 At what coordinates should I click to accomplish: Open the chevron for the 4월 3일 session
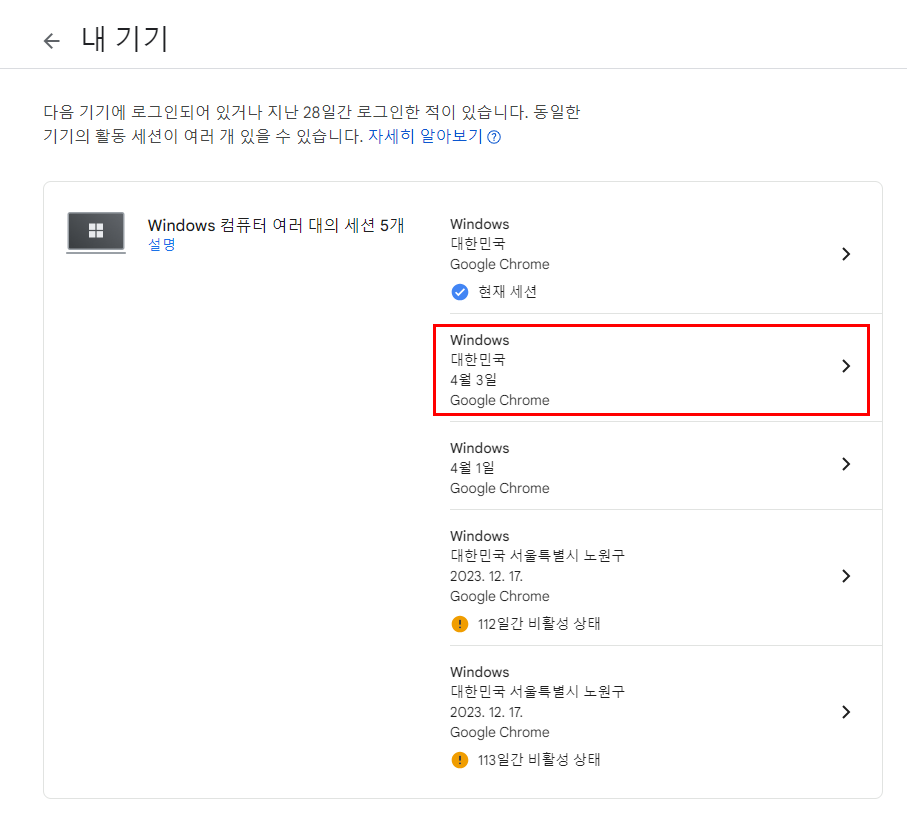(846, 366)
